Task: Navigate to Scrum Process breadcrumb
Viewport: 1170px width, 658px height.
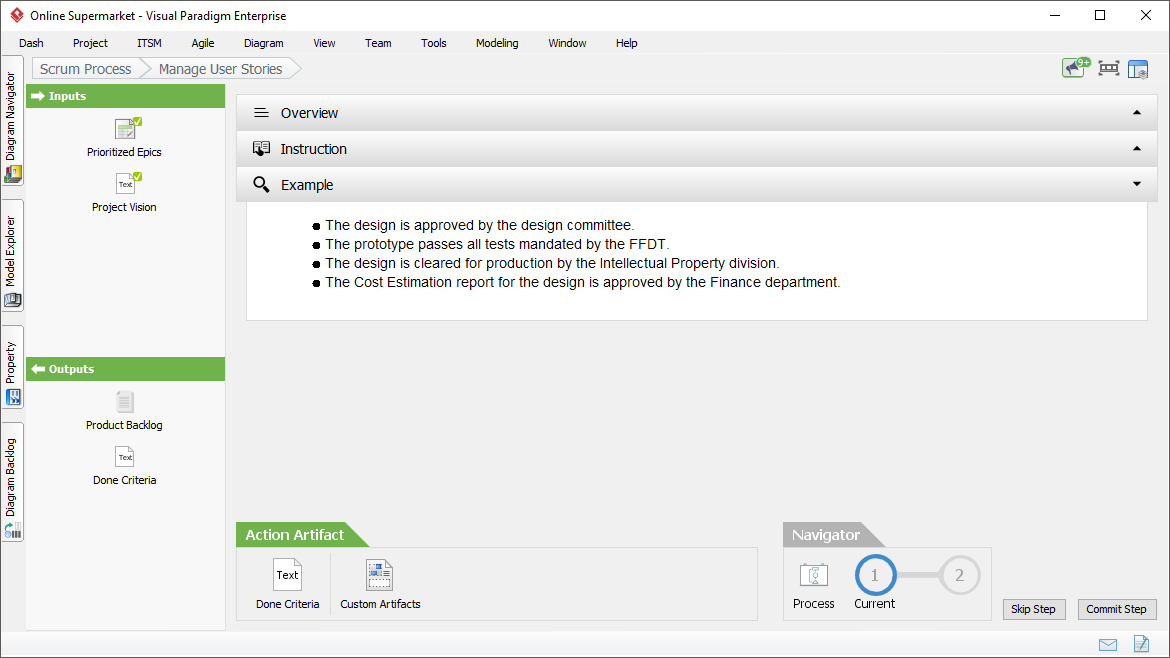Action: (86, 69)
